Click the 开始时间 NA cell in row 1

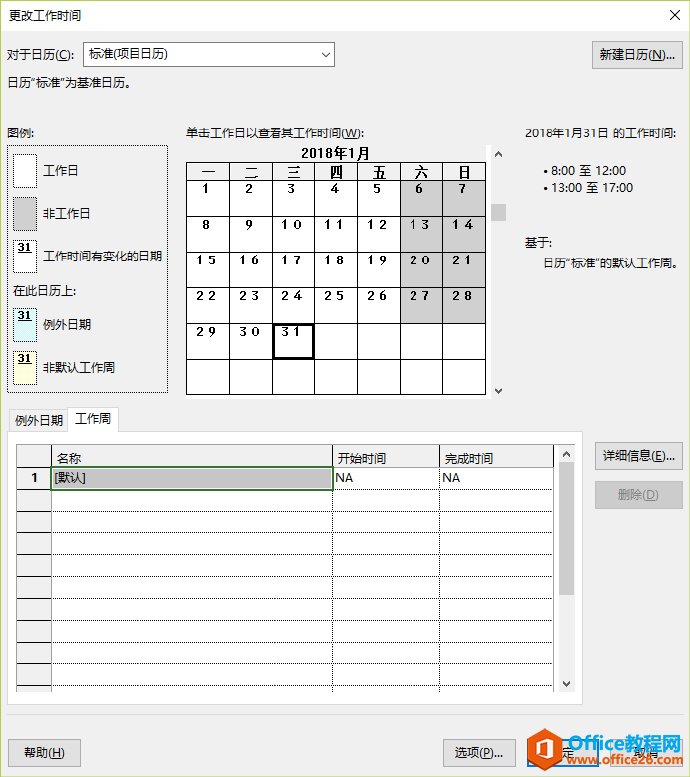386,478
